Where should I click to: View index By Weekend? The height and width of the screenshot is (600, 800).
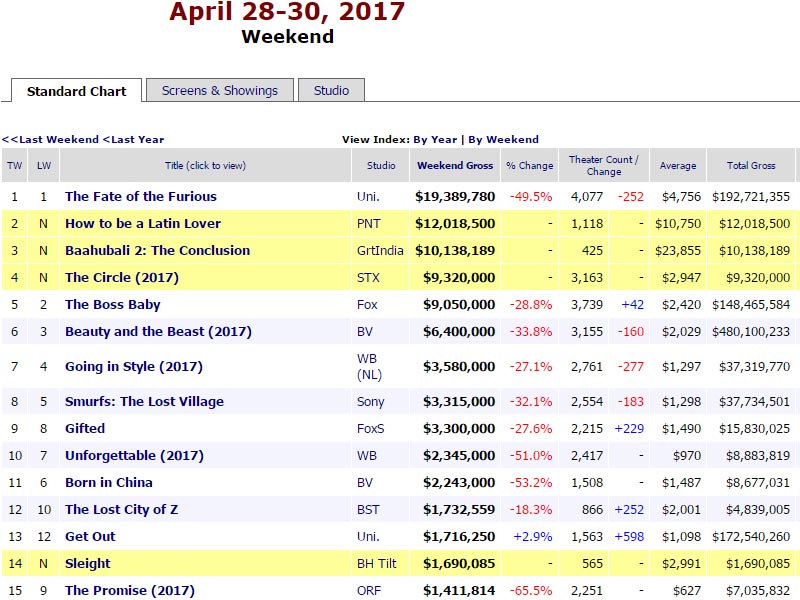[503, 140]
